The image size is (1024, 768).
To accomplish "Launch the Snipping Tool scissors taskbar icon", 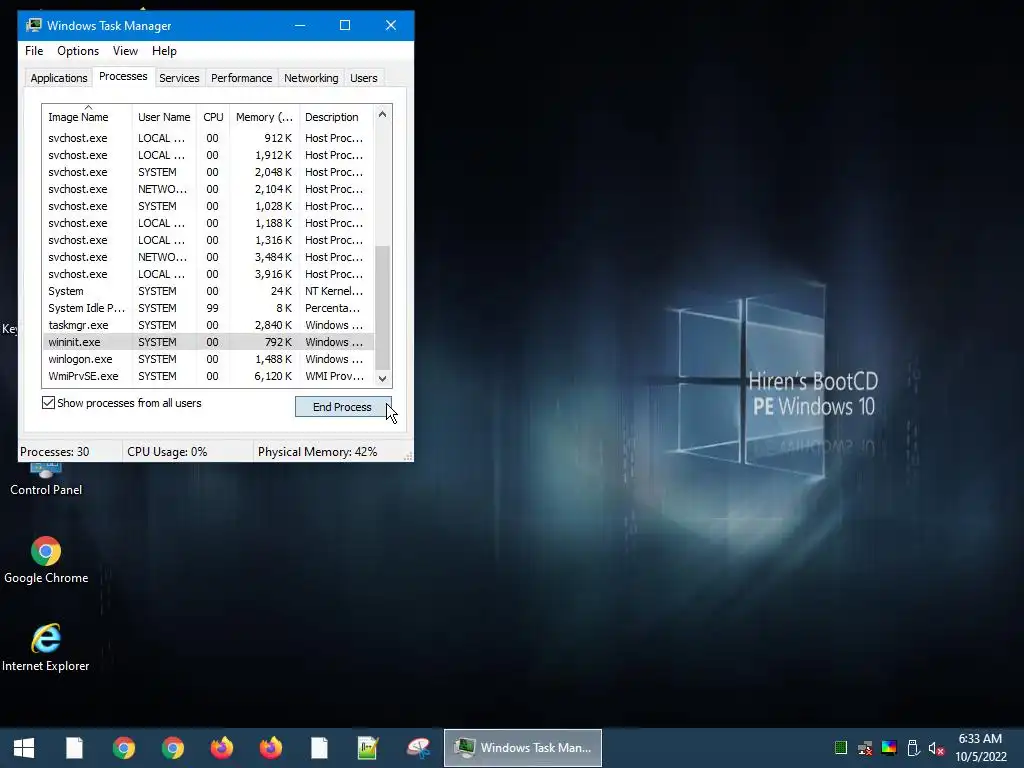I will pyautogui.click(x=418, y=748).
